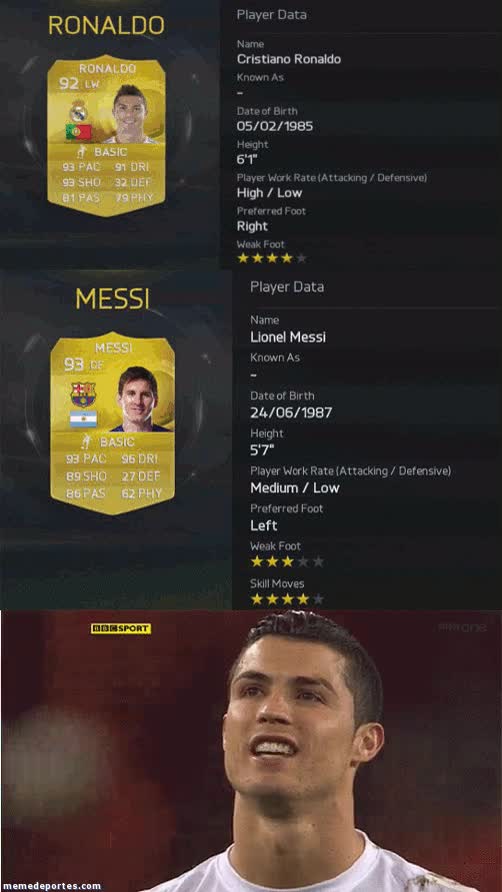Click the Portugal flag on Ronaldo card
Viewport: 502px width, 892px height.
coord(79,132)
